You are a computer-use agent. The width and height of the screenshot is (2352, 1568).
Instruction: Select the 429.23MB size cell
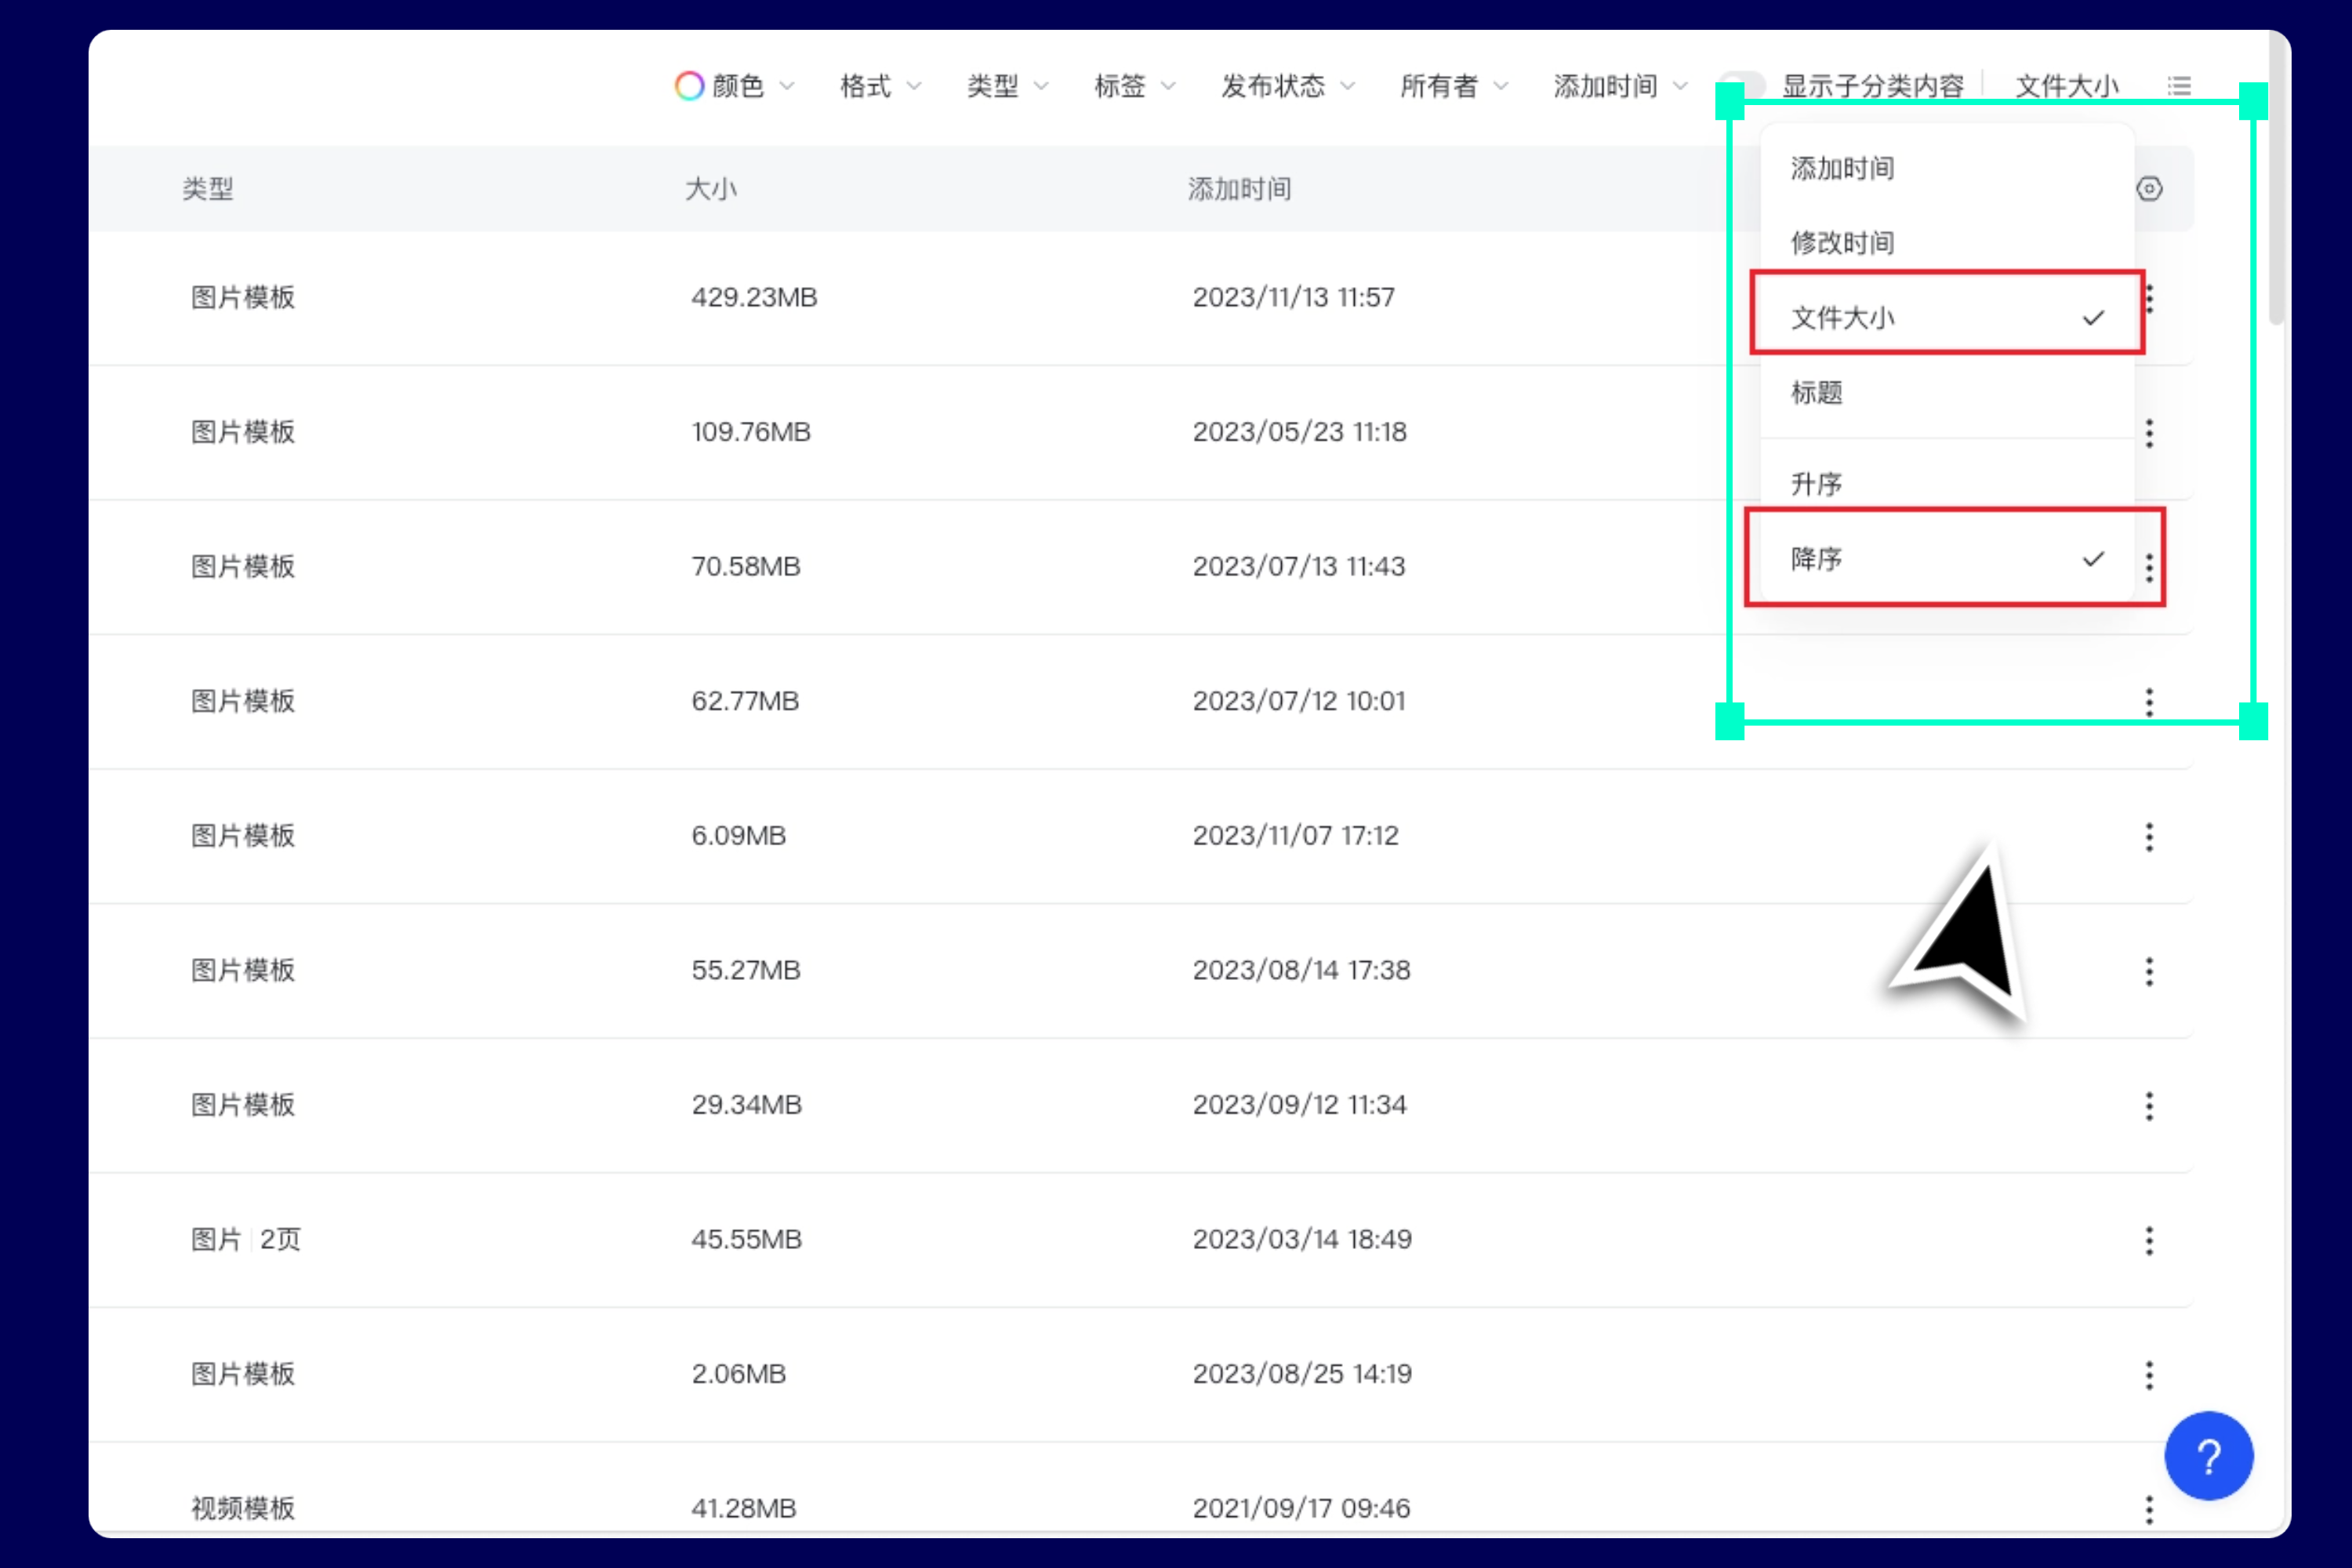click(754, 297)
